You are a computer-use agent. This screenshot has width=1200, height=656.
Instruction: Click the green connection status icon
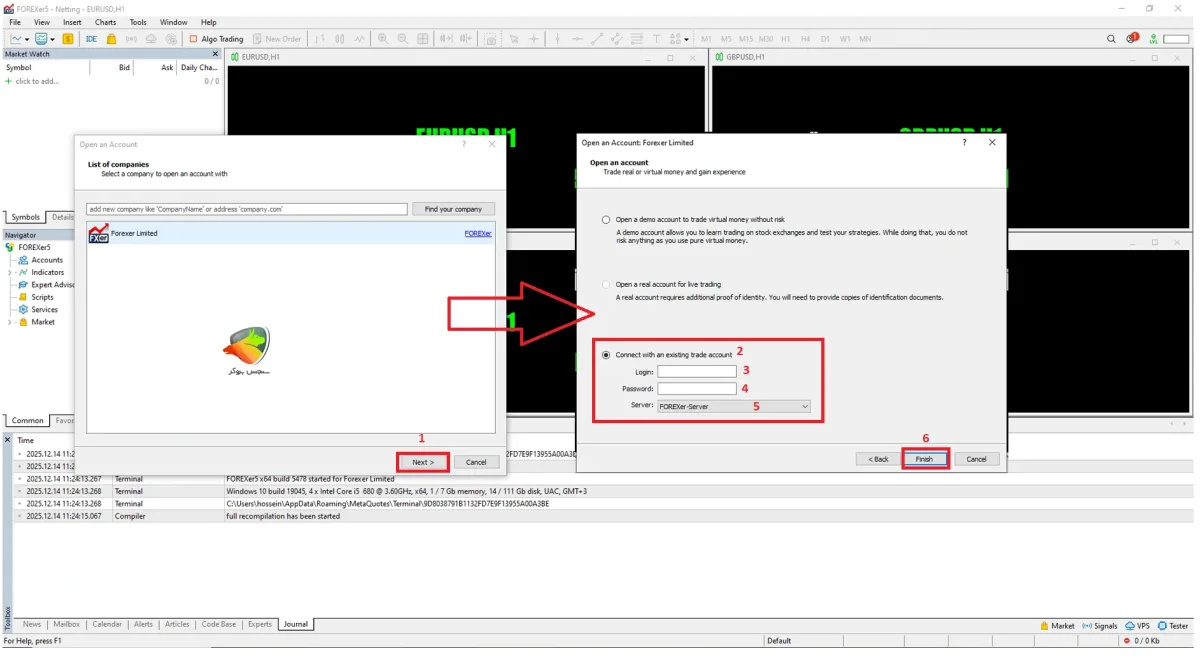tap(1153, 39)
